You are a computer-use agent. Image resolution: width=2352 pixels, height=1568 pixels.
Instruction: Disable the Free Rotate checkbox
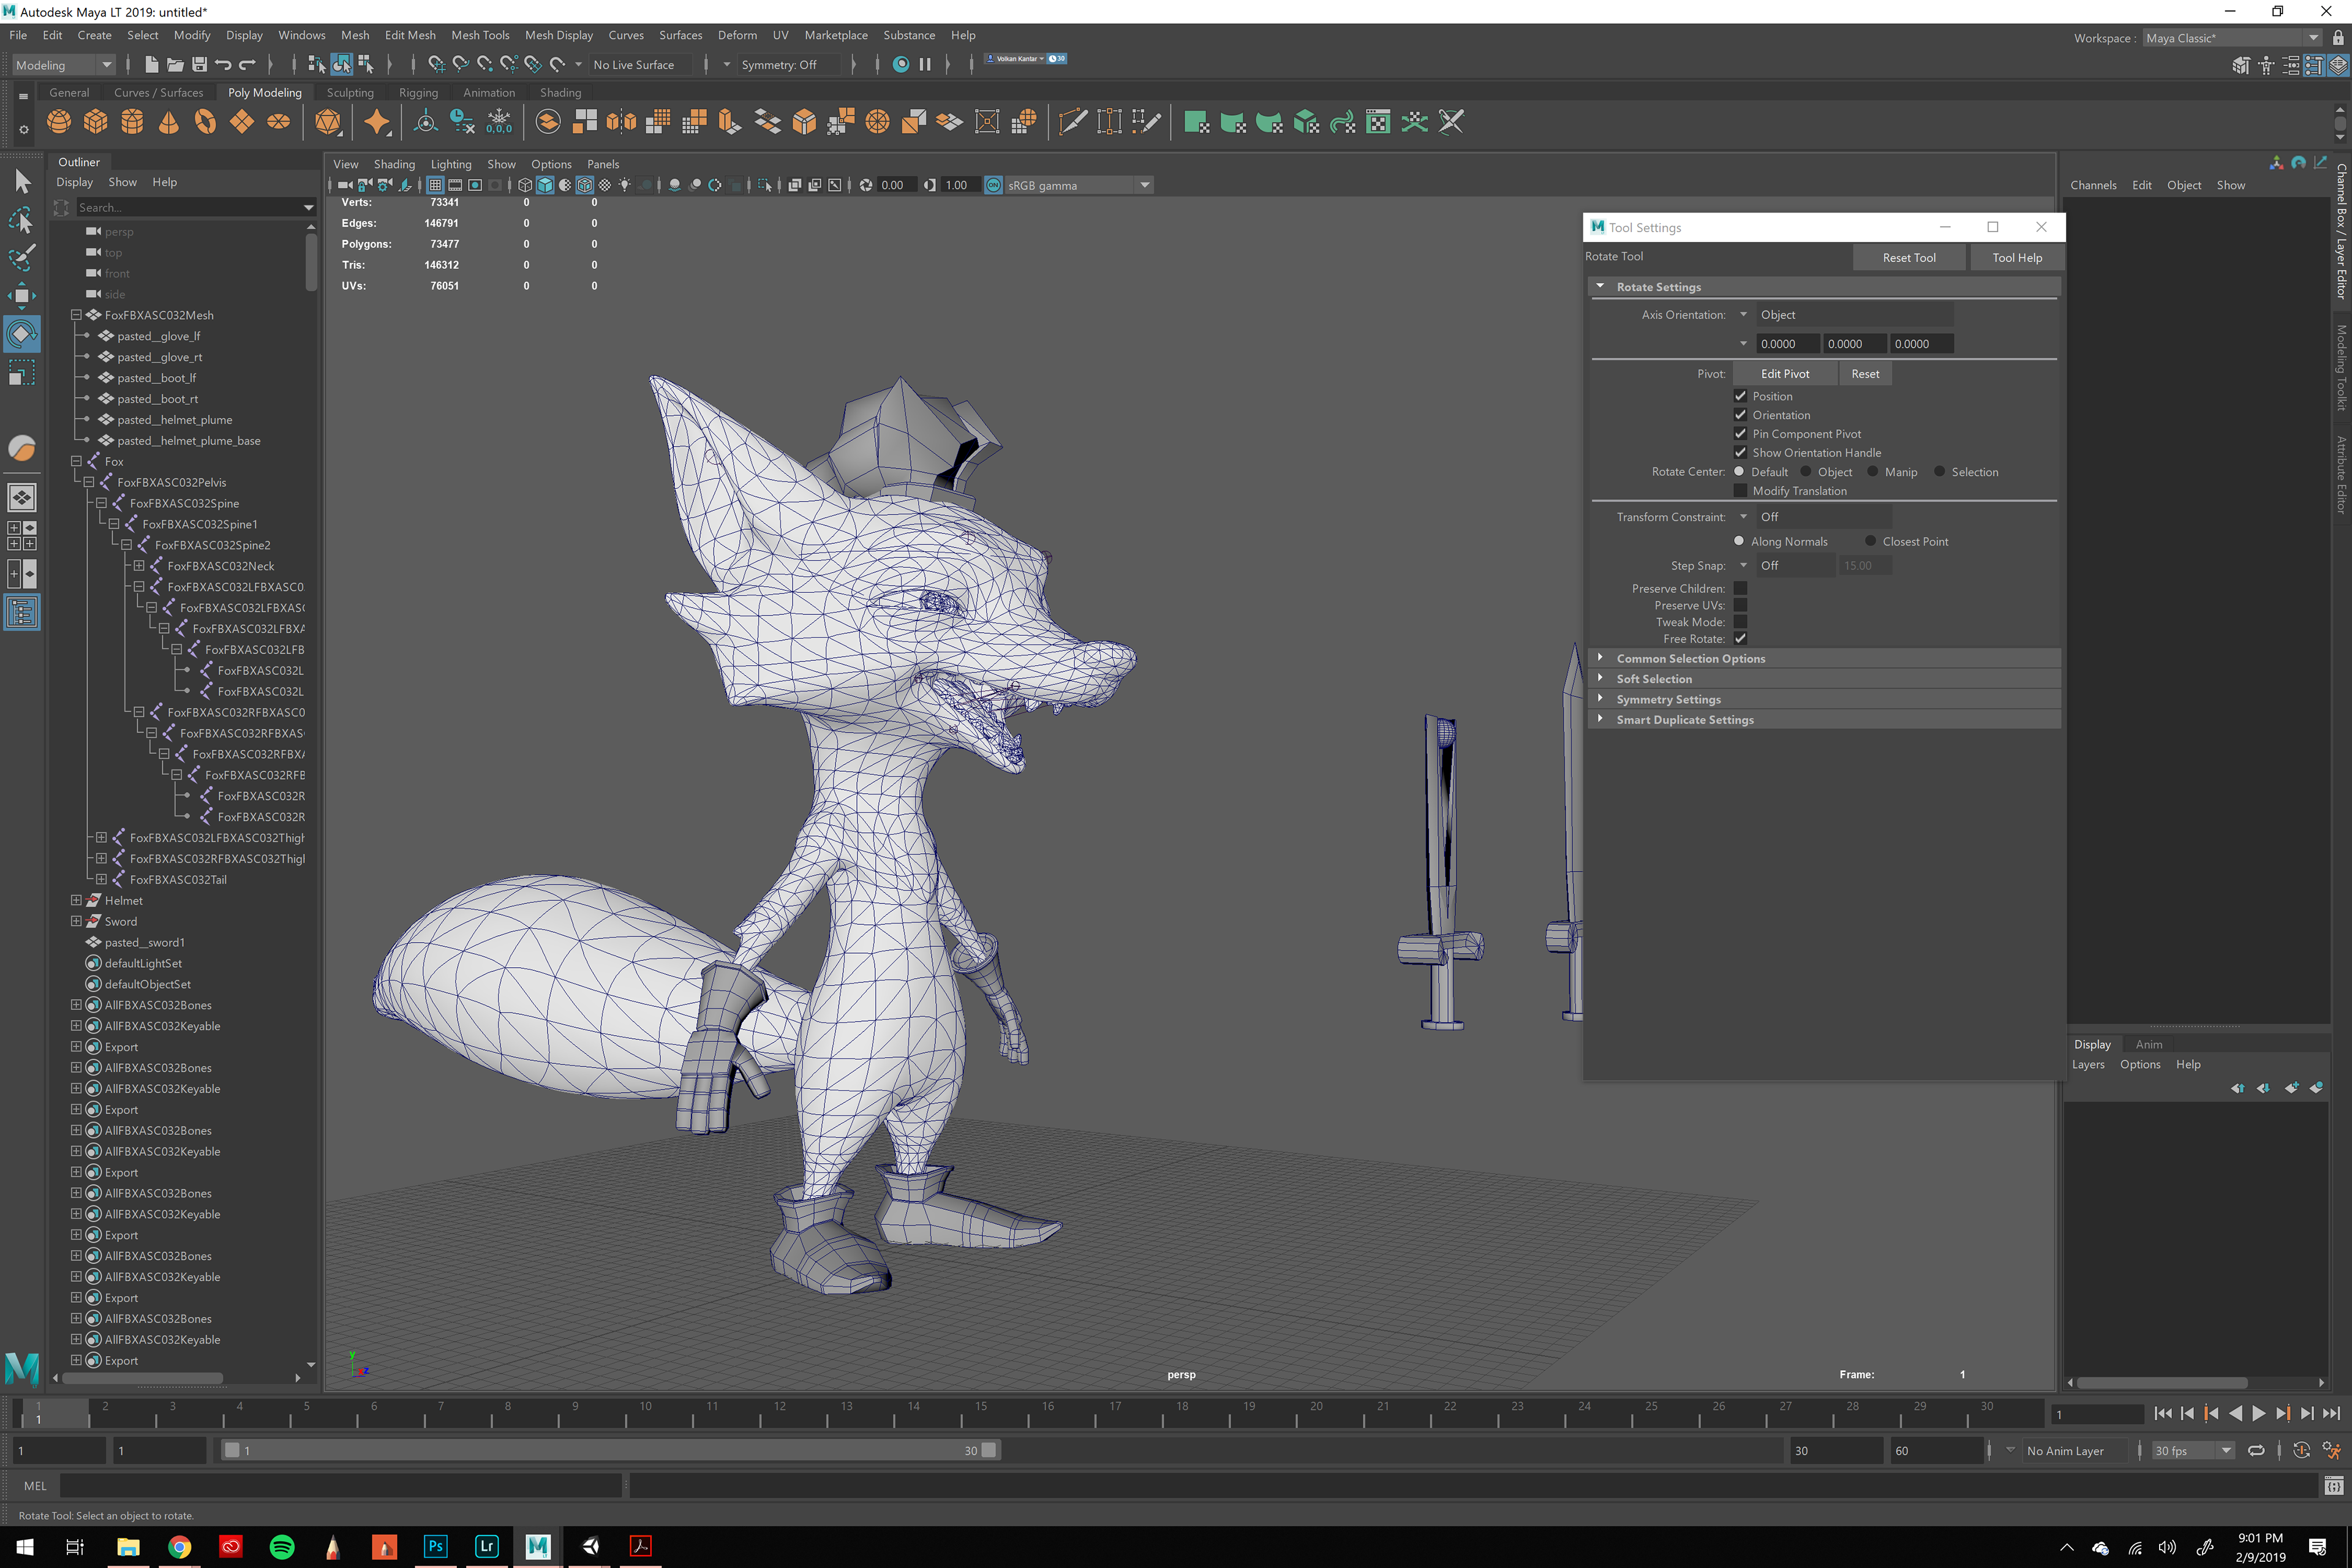1740,638
